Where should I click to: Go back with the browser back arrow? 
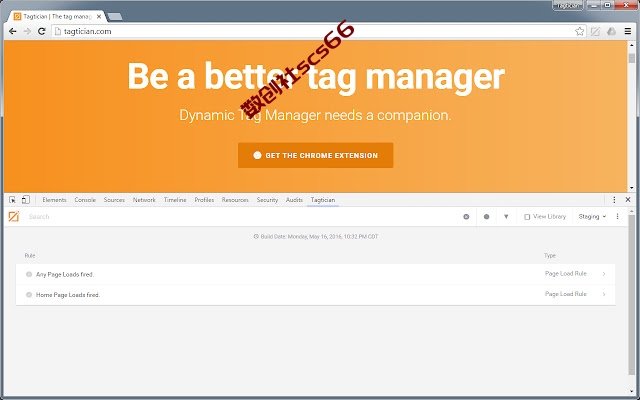(x=13, y=31)
